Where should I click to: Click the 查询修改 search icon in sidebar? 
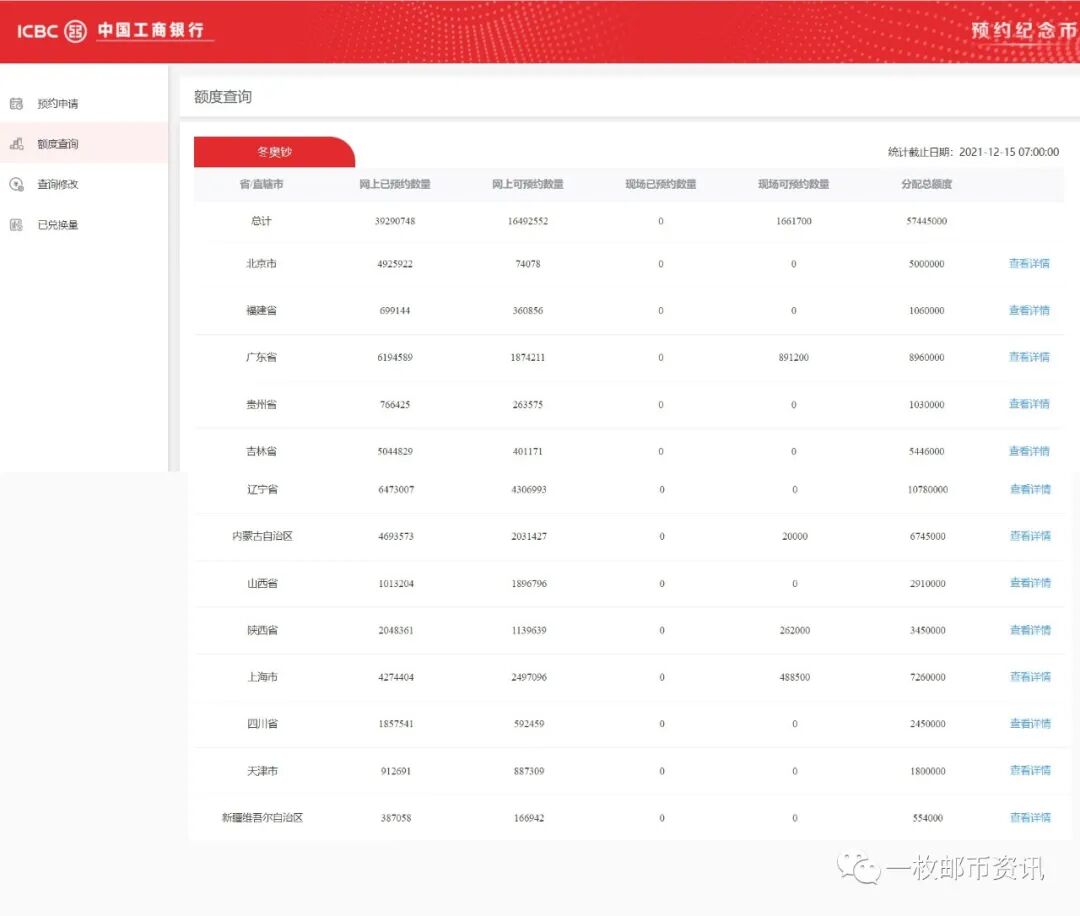coord(17,184)
